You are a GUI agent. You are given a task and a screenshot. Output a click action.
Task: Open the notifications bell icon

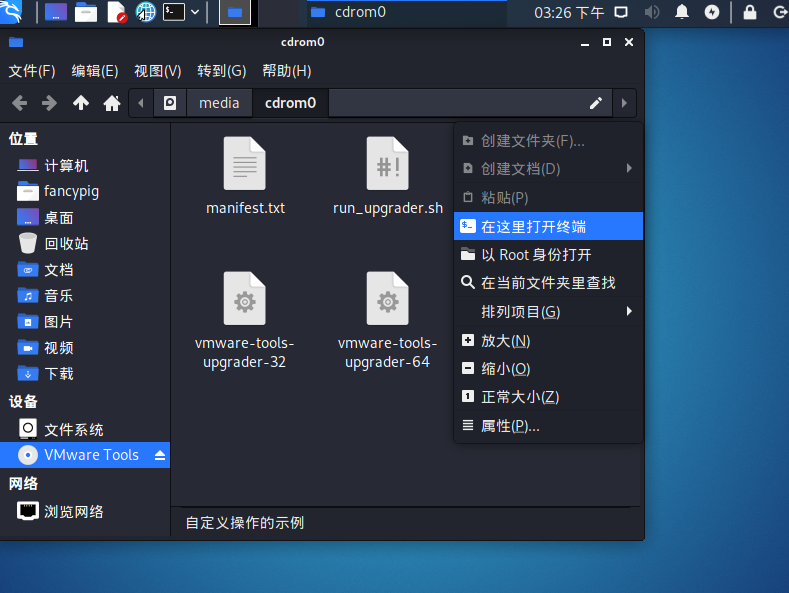[x=682, y=12]
